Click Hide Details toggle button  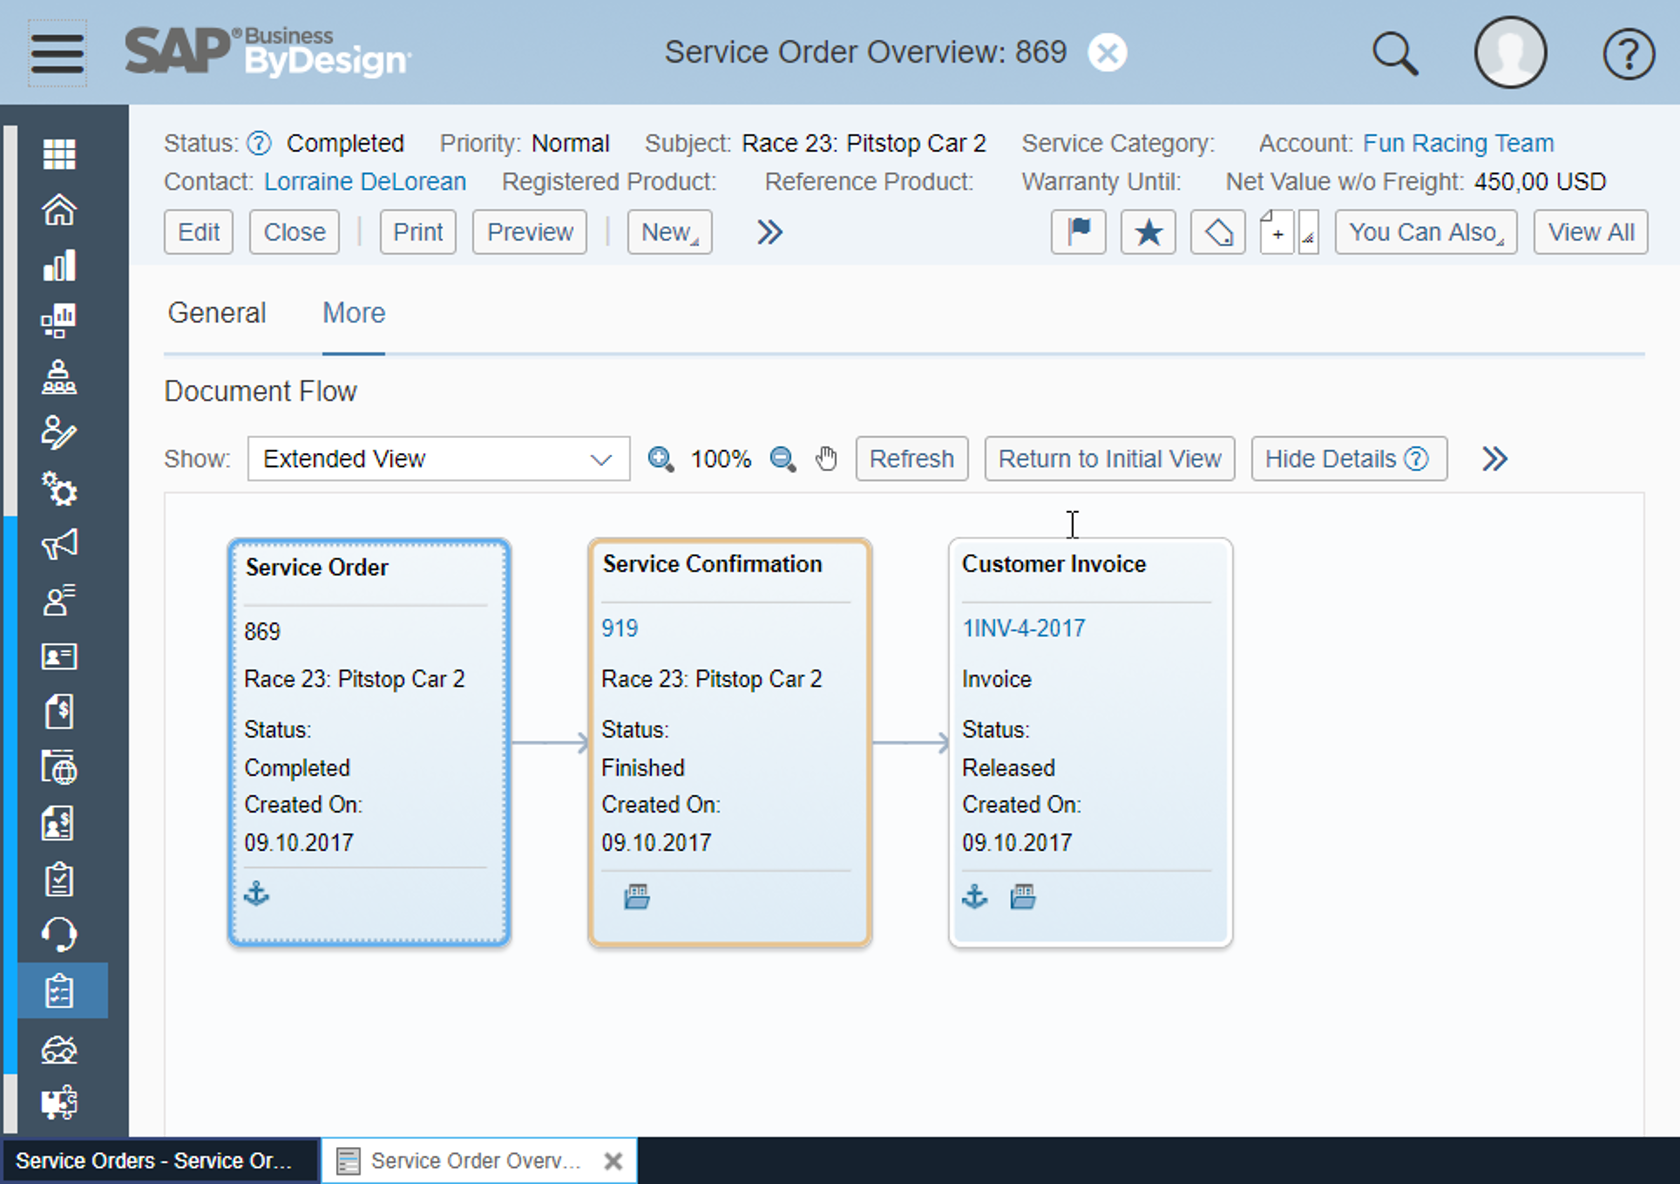1347,459
